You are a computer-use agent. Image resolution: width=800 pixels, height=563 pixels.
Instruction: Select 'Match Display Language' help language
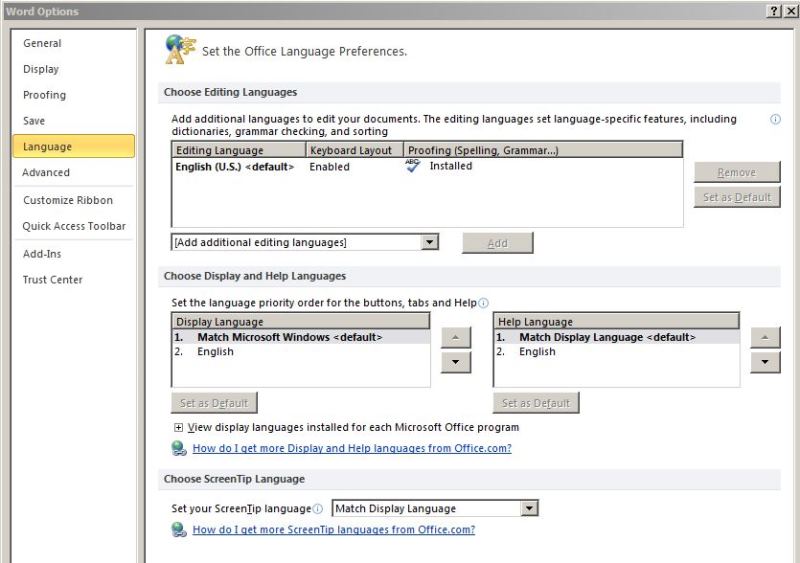[x=616, y=337]
